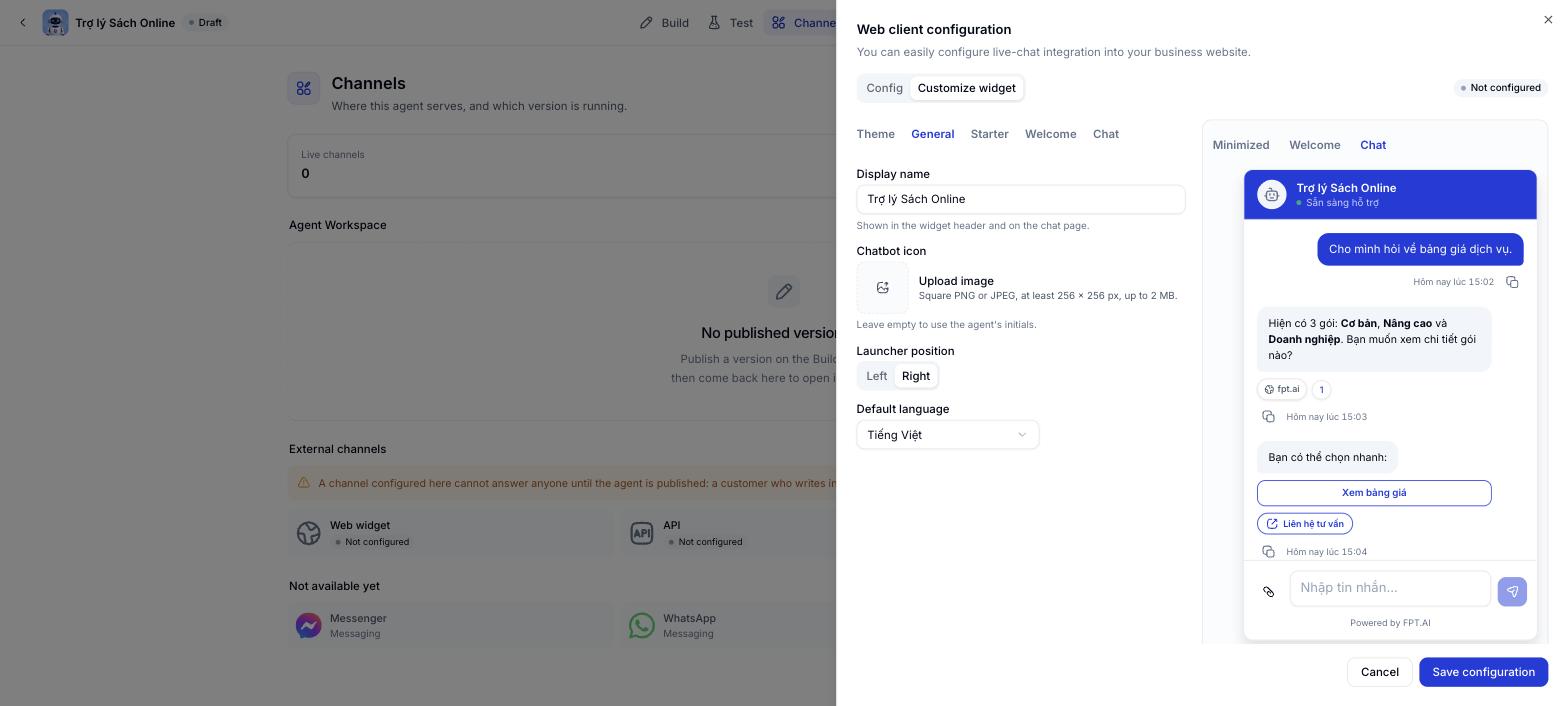The image size is (1568, 706).
Task: Click the back arrow icon
Action: point(22,22)
